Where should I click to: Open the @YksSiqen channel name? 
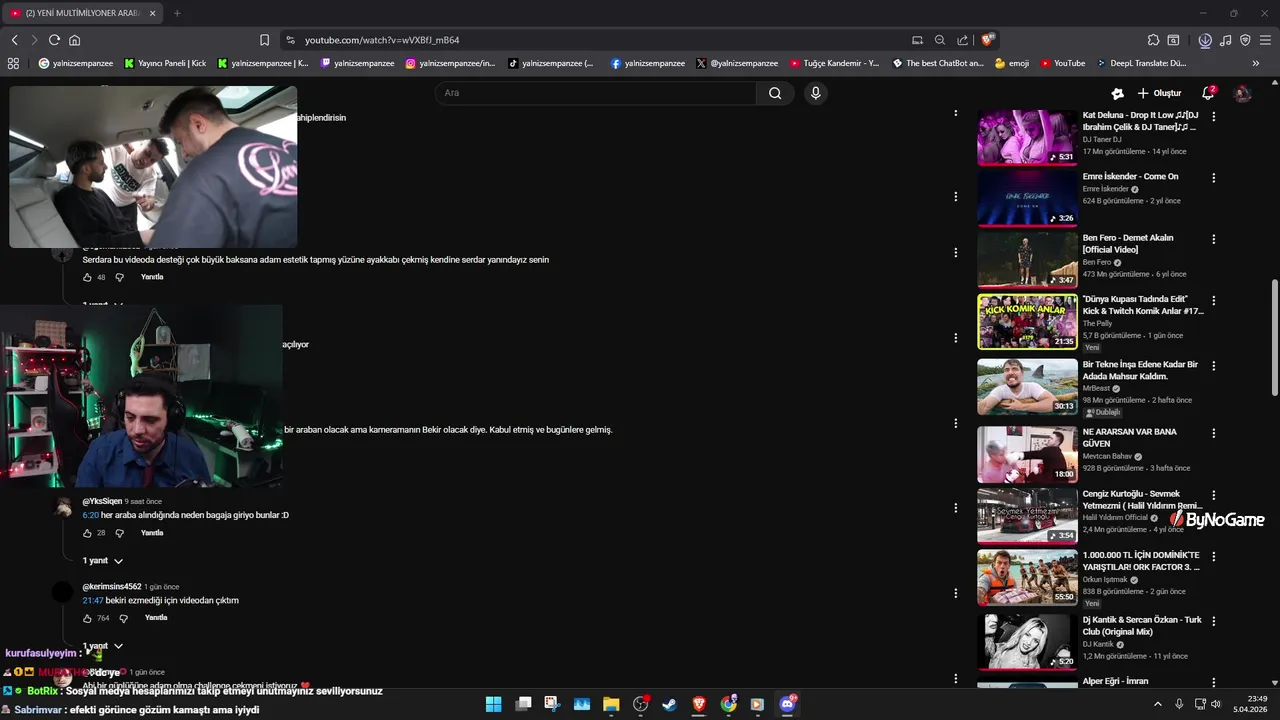click(102, 501)
